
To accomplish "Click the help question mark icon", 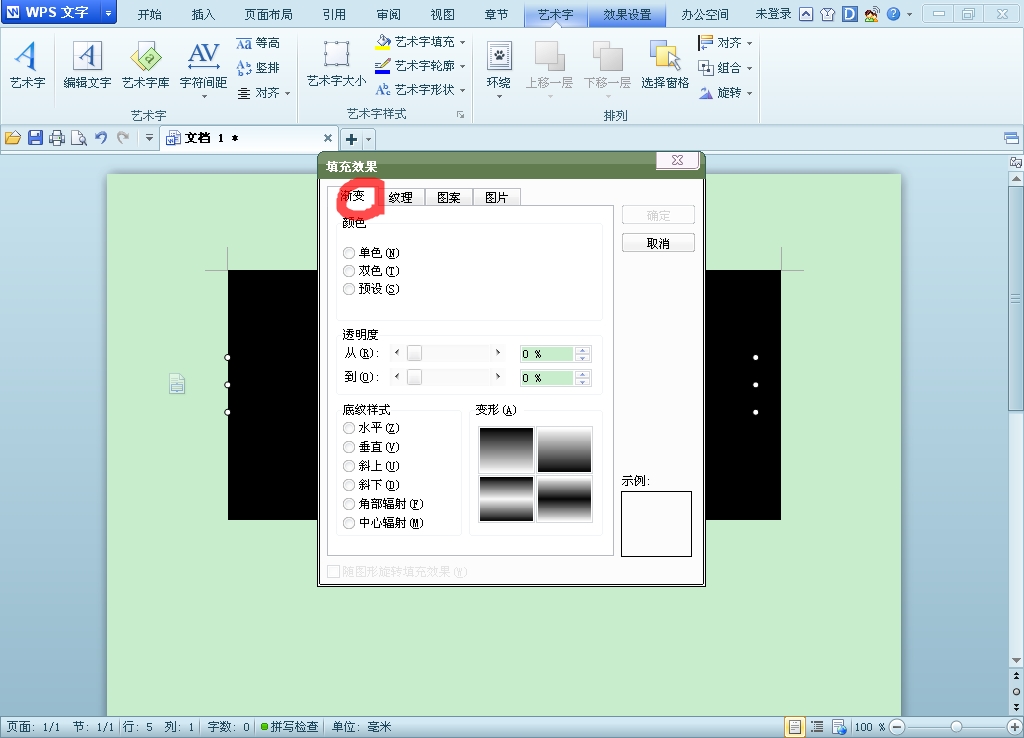I will 893,14.
